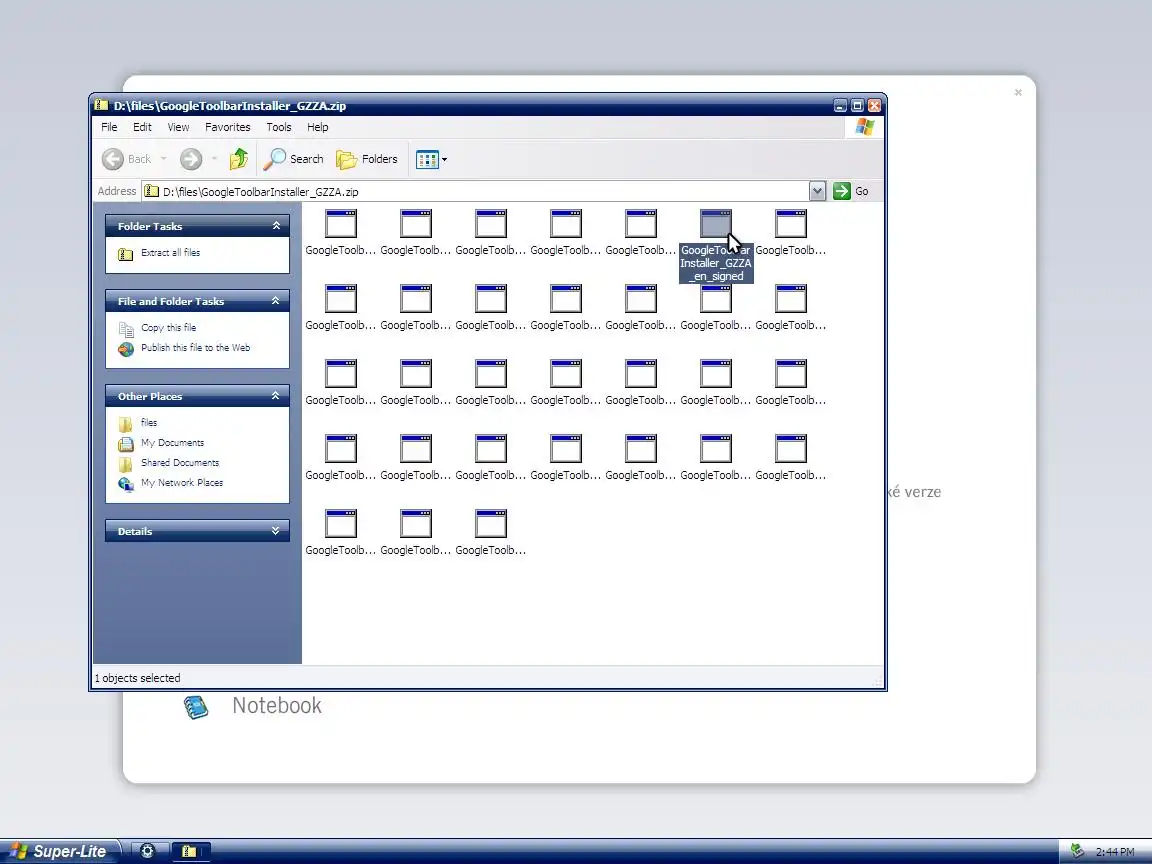Click the 2:44 PM clock
This screenshot has width=1152, height=864.
tap(1115, 852)
